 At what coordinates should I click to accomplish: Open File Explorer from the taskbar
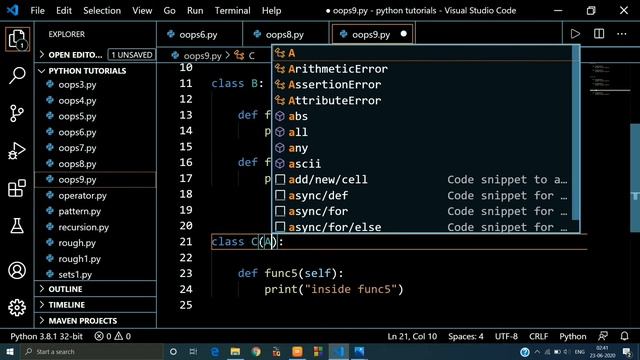click(x=236, y=351)
